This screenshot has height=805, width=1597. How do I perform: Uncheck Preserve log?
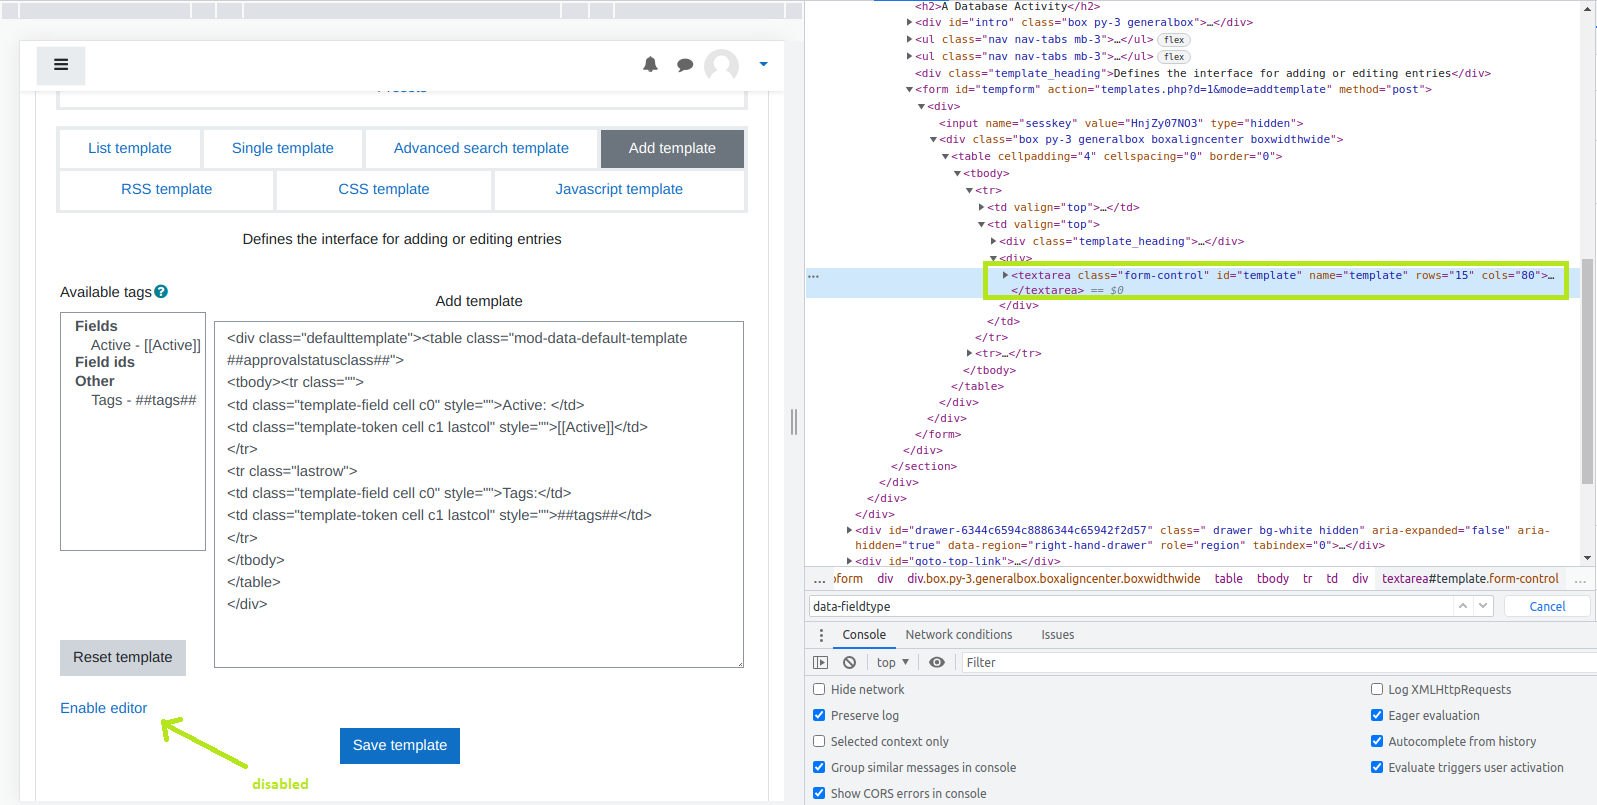(819, 715)
